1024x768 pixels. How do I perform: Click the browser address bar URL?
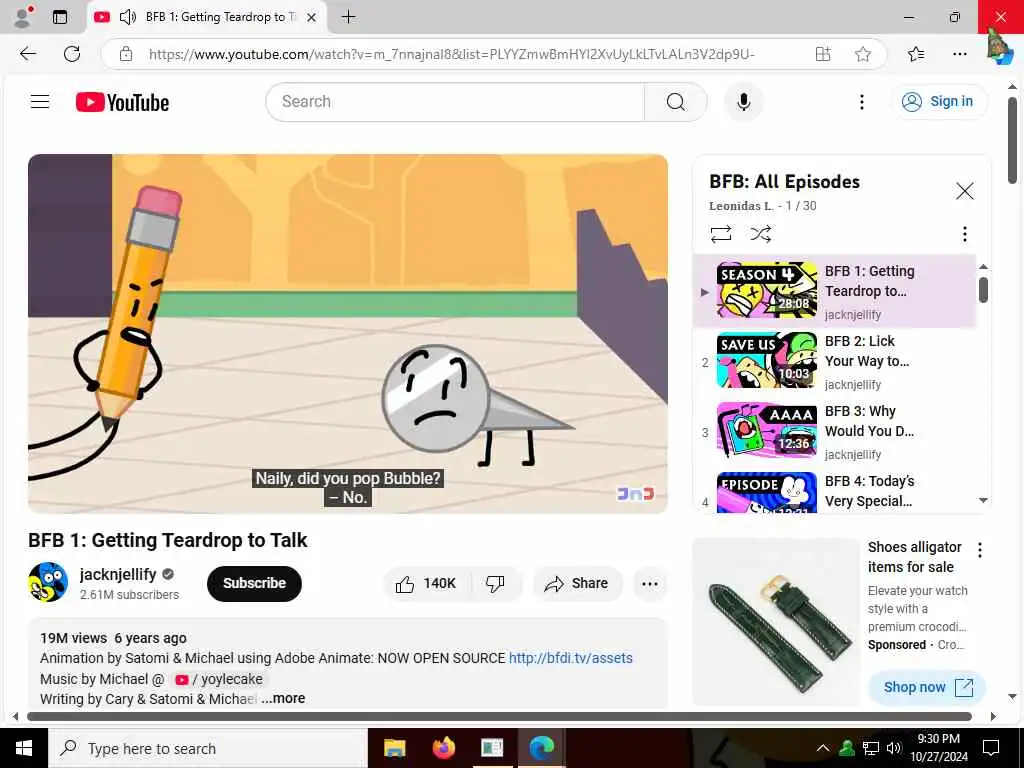point(451,54)
